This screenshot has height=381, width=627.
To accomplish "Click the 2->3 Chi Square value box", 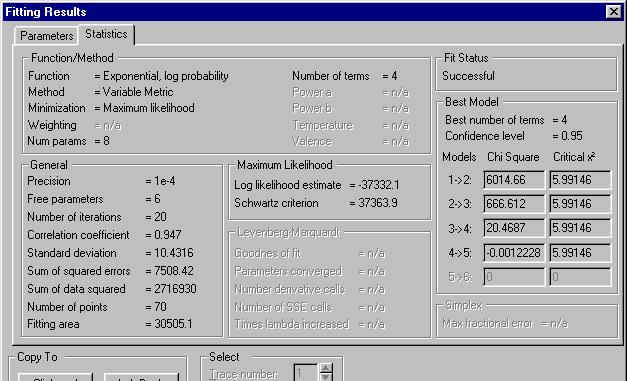I will pos(514,204).
